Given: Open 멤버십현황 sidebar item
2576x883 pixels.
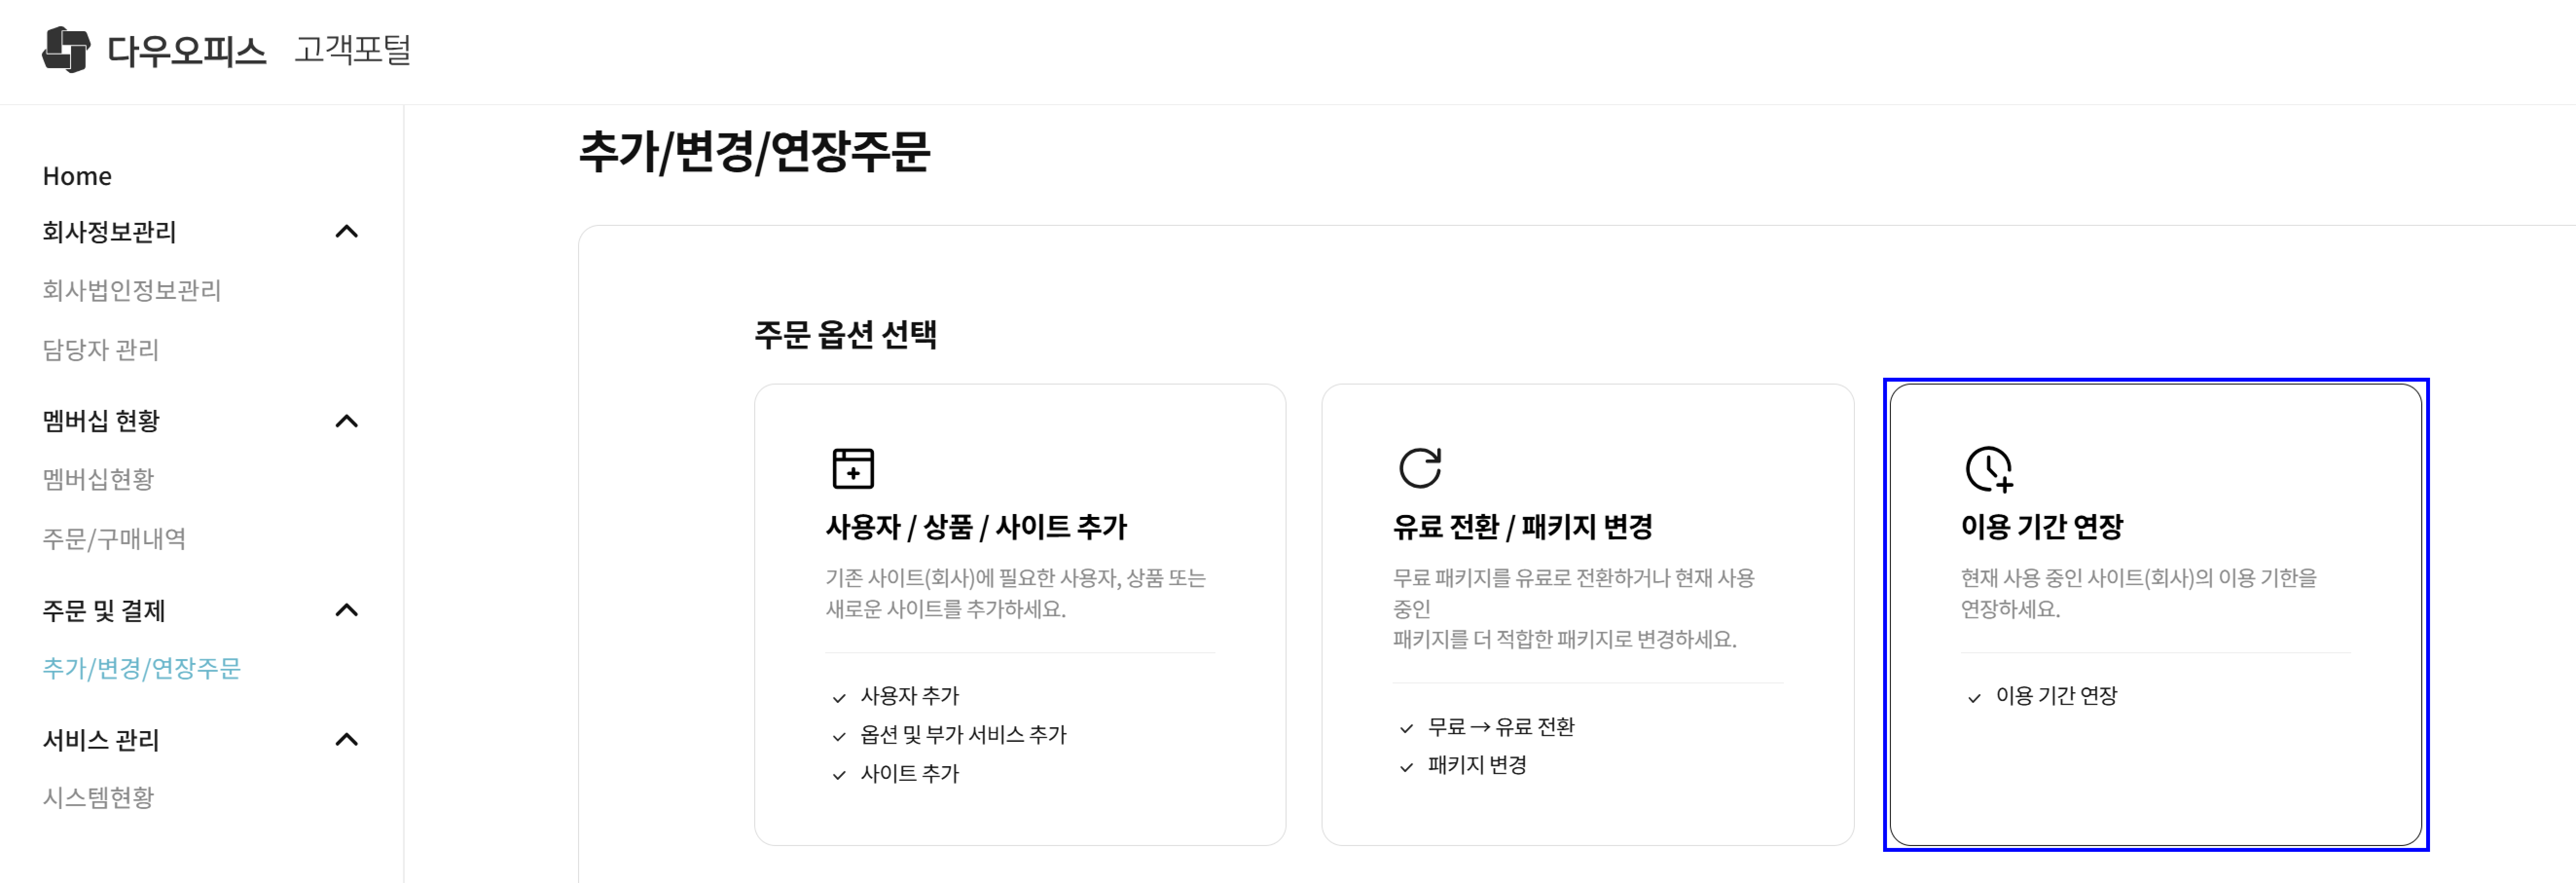Looking at the screenshot, I should click(x=98, y=479).
